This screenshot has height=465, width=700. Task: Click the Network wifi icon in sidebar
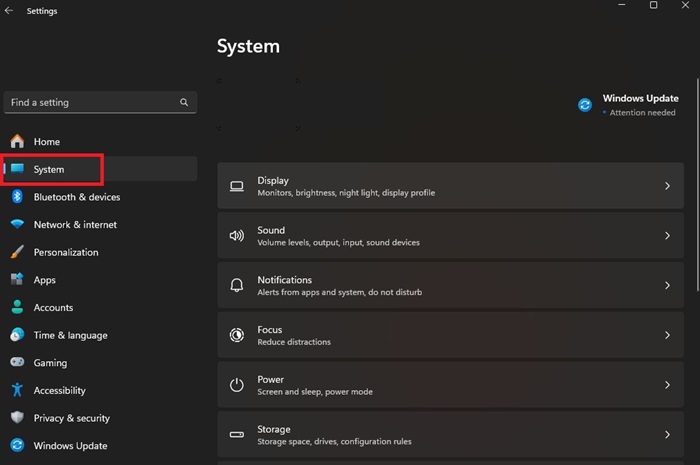pyautogui.click(x=17, y=224)
